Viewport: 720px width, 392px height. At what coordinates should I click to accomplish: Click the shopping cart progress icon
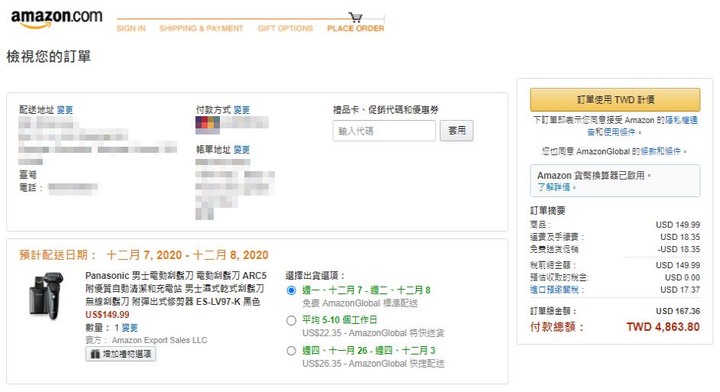click(x=355, y=17)
